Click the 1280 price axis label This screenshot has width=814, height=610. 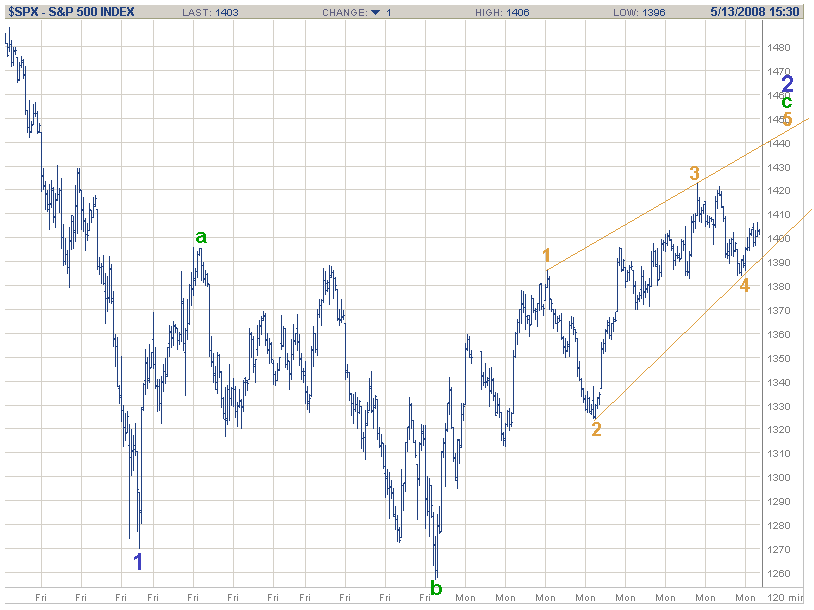click(x=779, y=526)
